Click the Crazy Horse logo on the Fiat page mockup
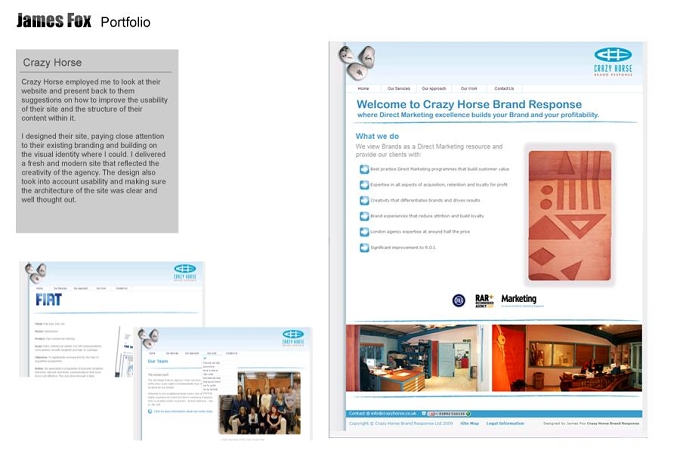This screenshot has height=453, width=680. 185,273
